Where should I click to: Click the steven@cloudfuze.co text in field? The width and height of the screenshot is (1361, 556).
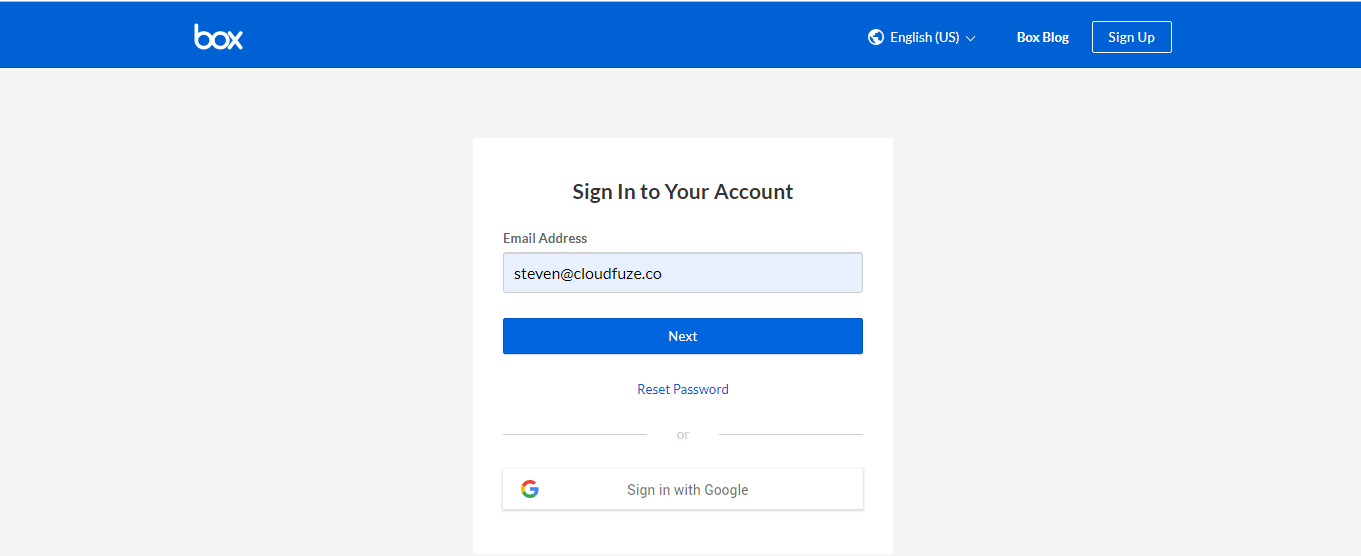pyautogui.click(x=588, y=273)
